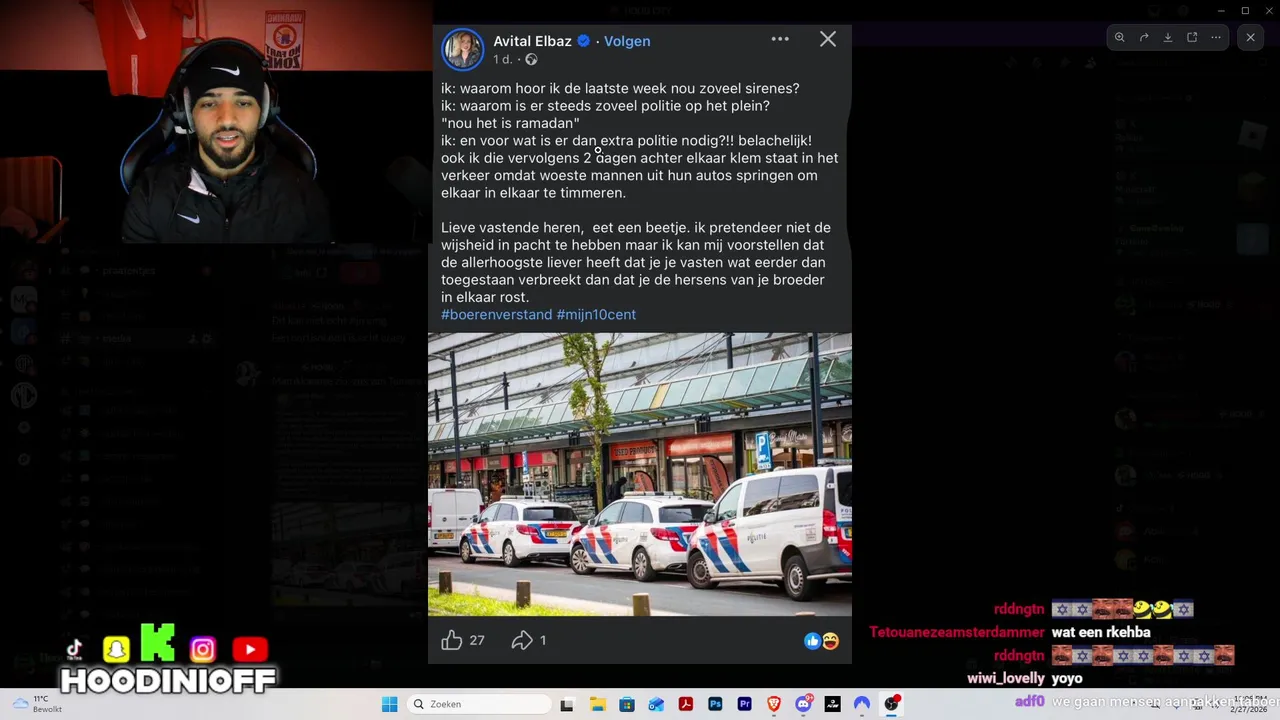The width and height of the screenshot is (1280, 720).
Task: Open the image in browser icon
Action: tap(1192, 37)
